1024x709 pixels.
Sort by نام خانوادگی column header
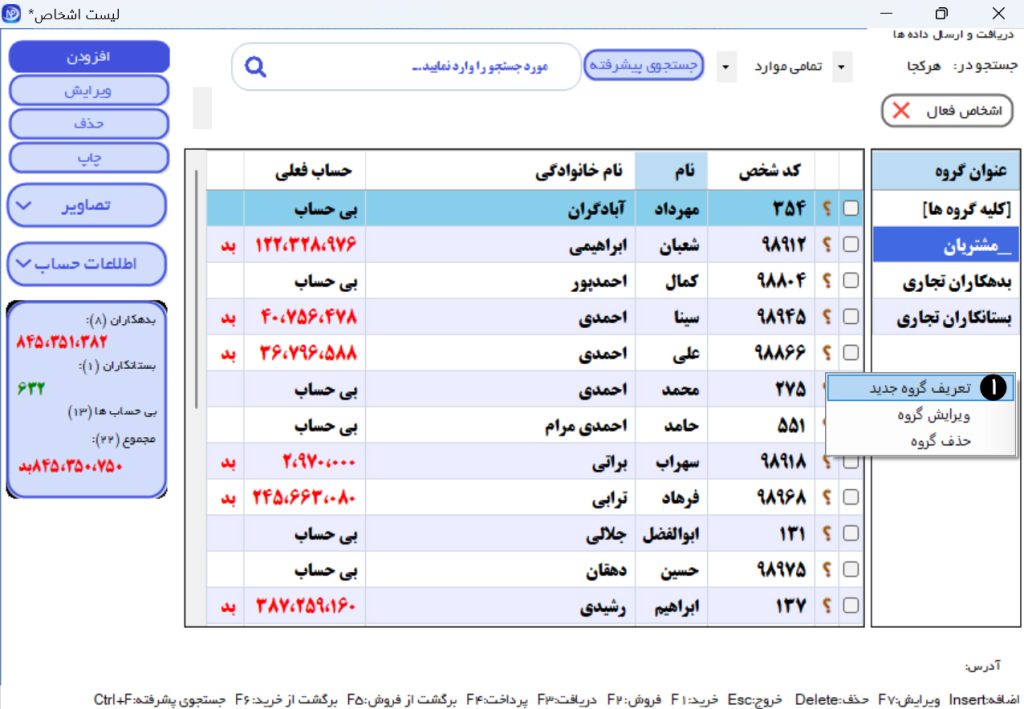click(x=500, y=171)
